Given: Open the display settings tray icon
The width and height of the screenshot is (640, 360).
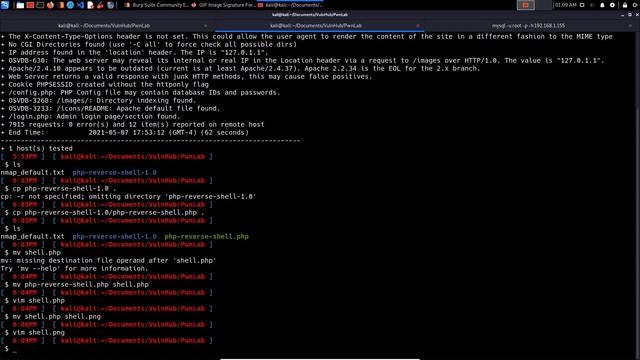Looking at the screenshot, I should (582, 5).
